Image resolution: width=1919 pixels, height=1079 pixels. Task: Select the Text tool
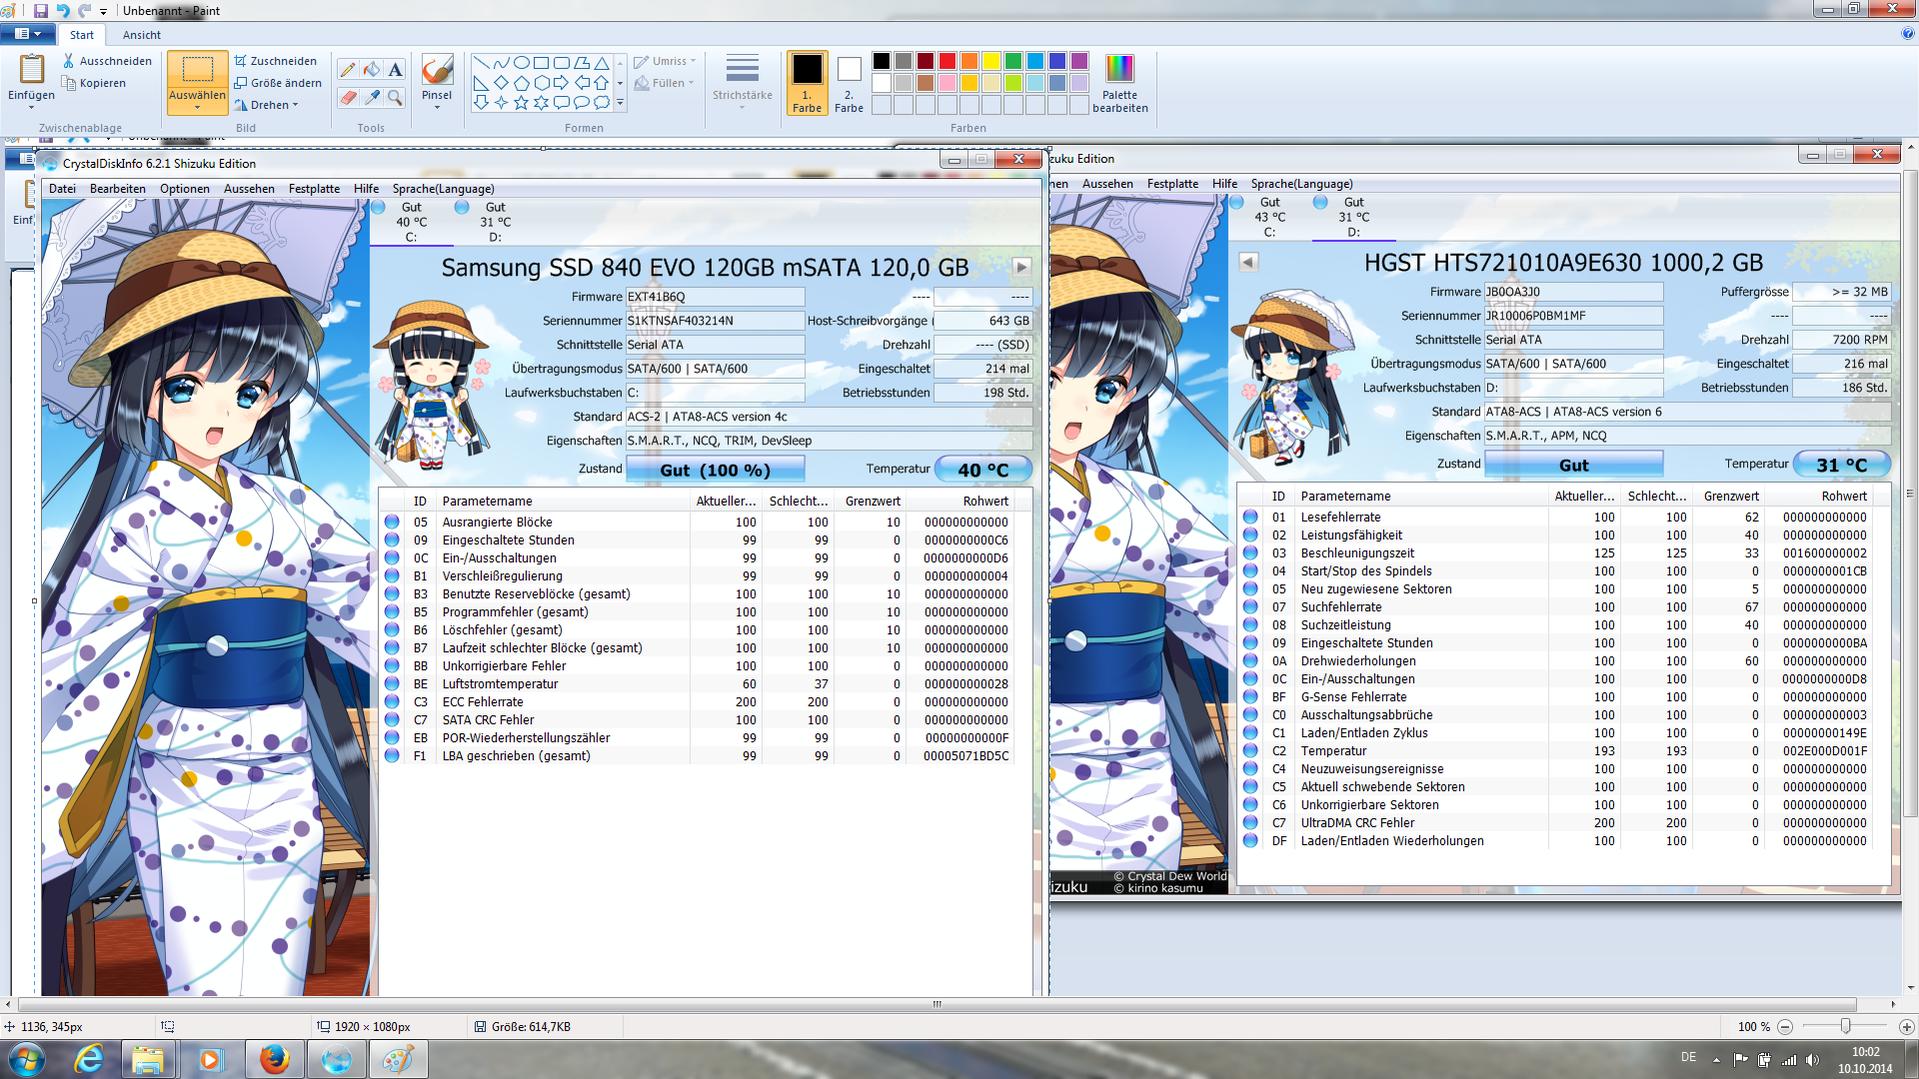point(395,69)
